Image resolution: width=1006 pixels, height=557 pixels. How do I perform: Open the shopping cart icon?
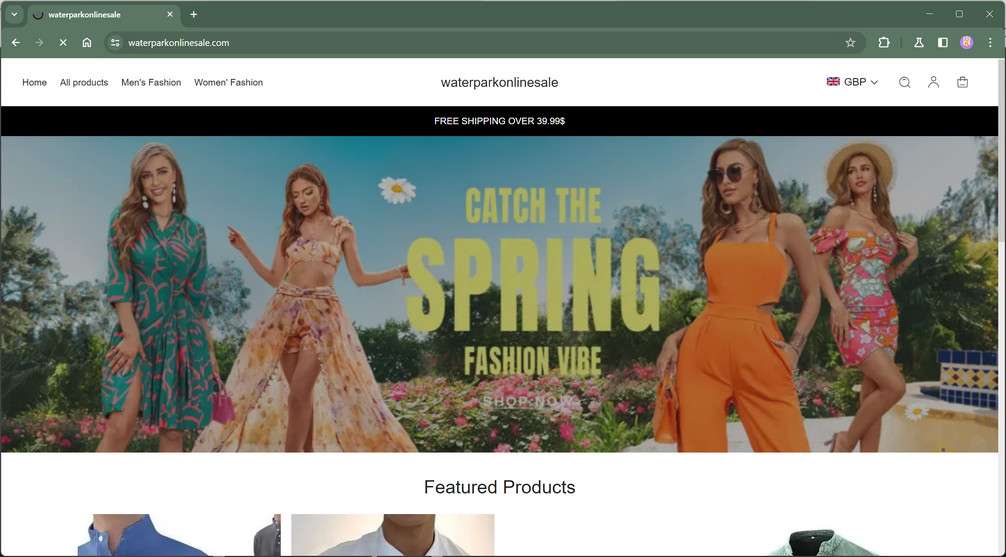tap(962, 82)
